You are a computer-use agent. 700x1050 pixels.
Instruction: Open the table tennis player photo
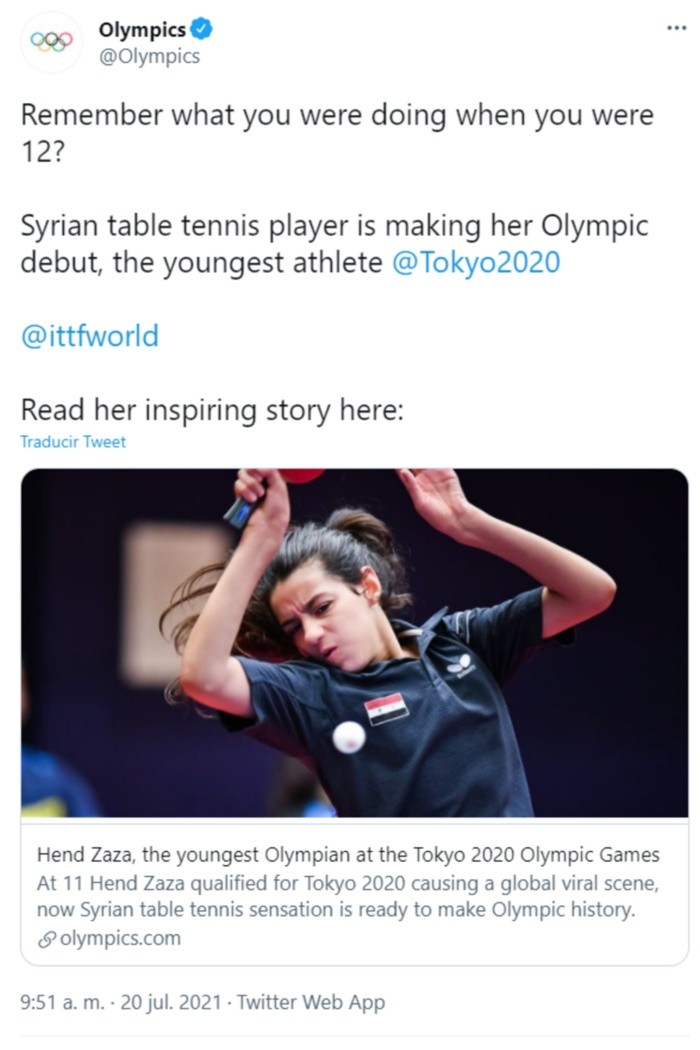(x=354, y=643)
